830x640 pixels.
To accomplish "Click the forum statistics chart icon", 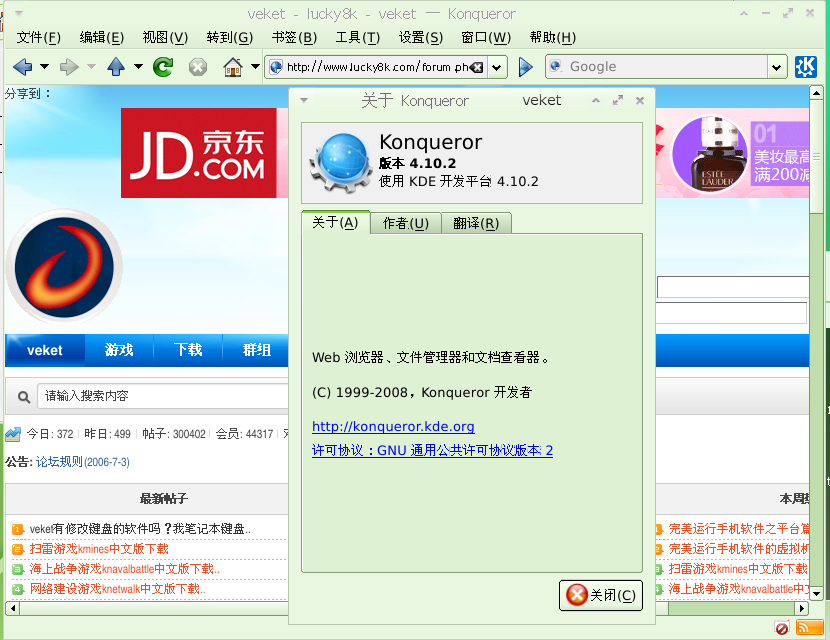I will point(13,434).
